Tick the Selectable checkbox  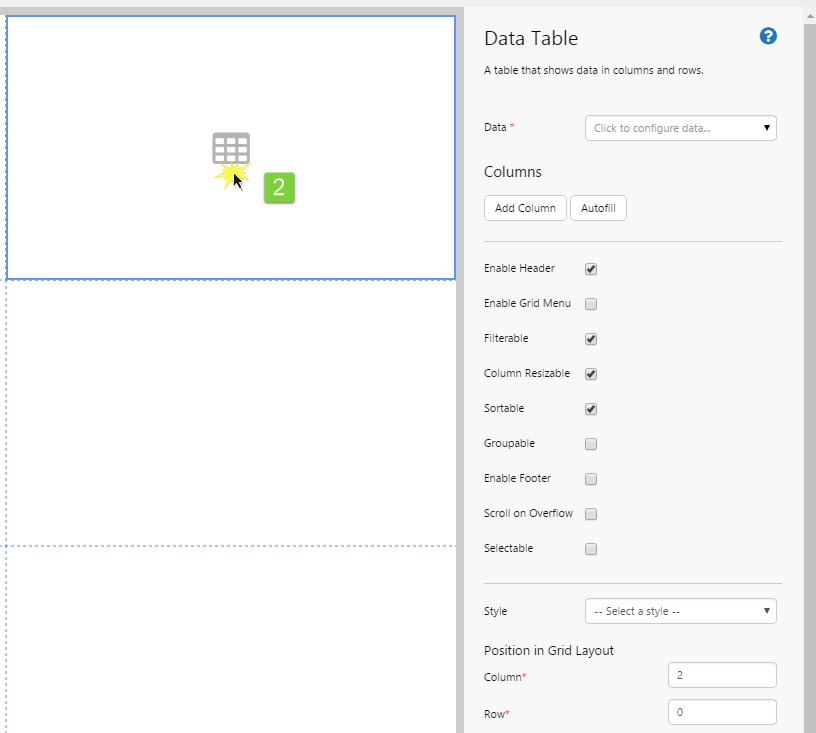pyautogui.click(x=591, y=549)
